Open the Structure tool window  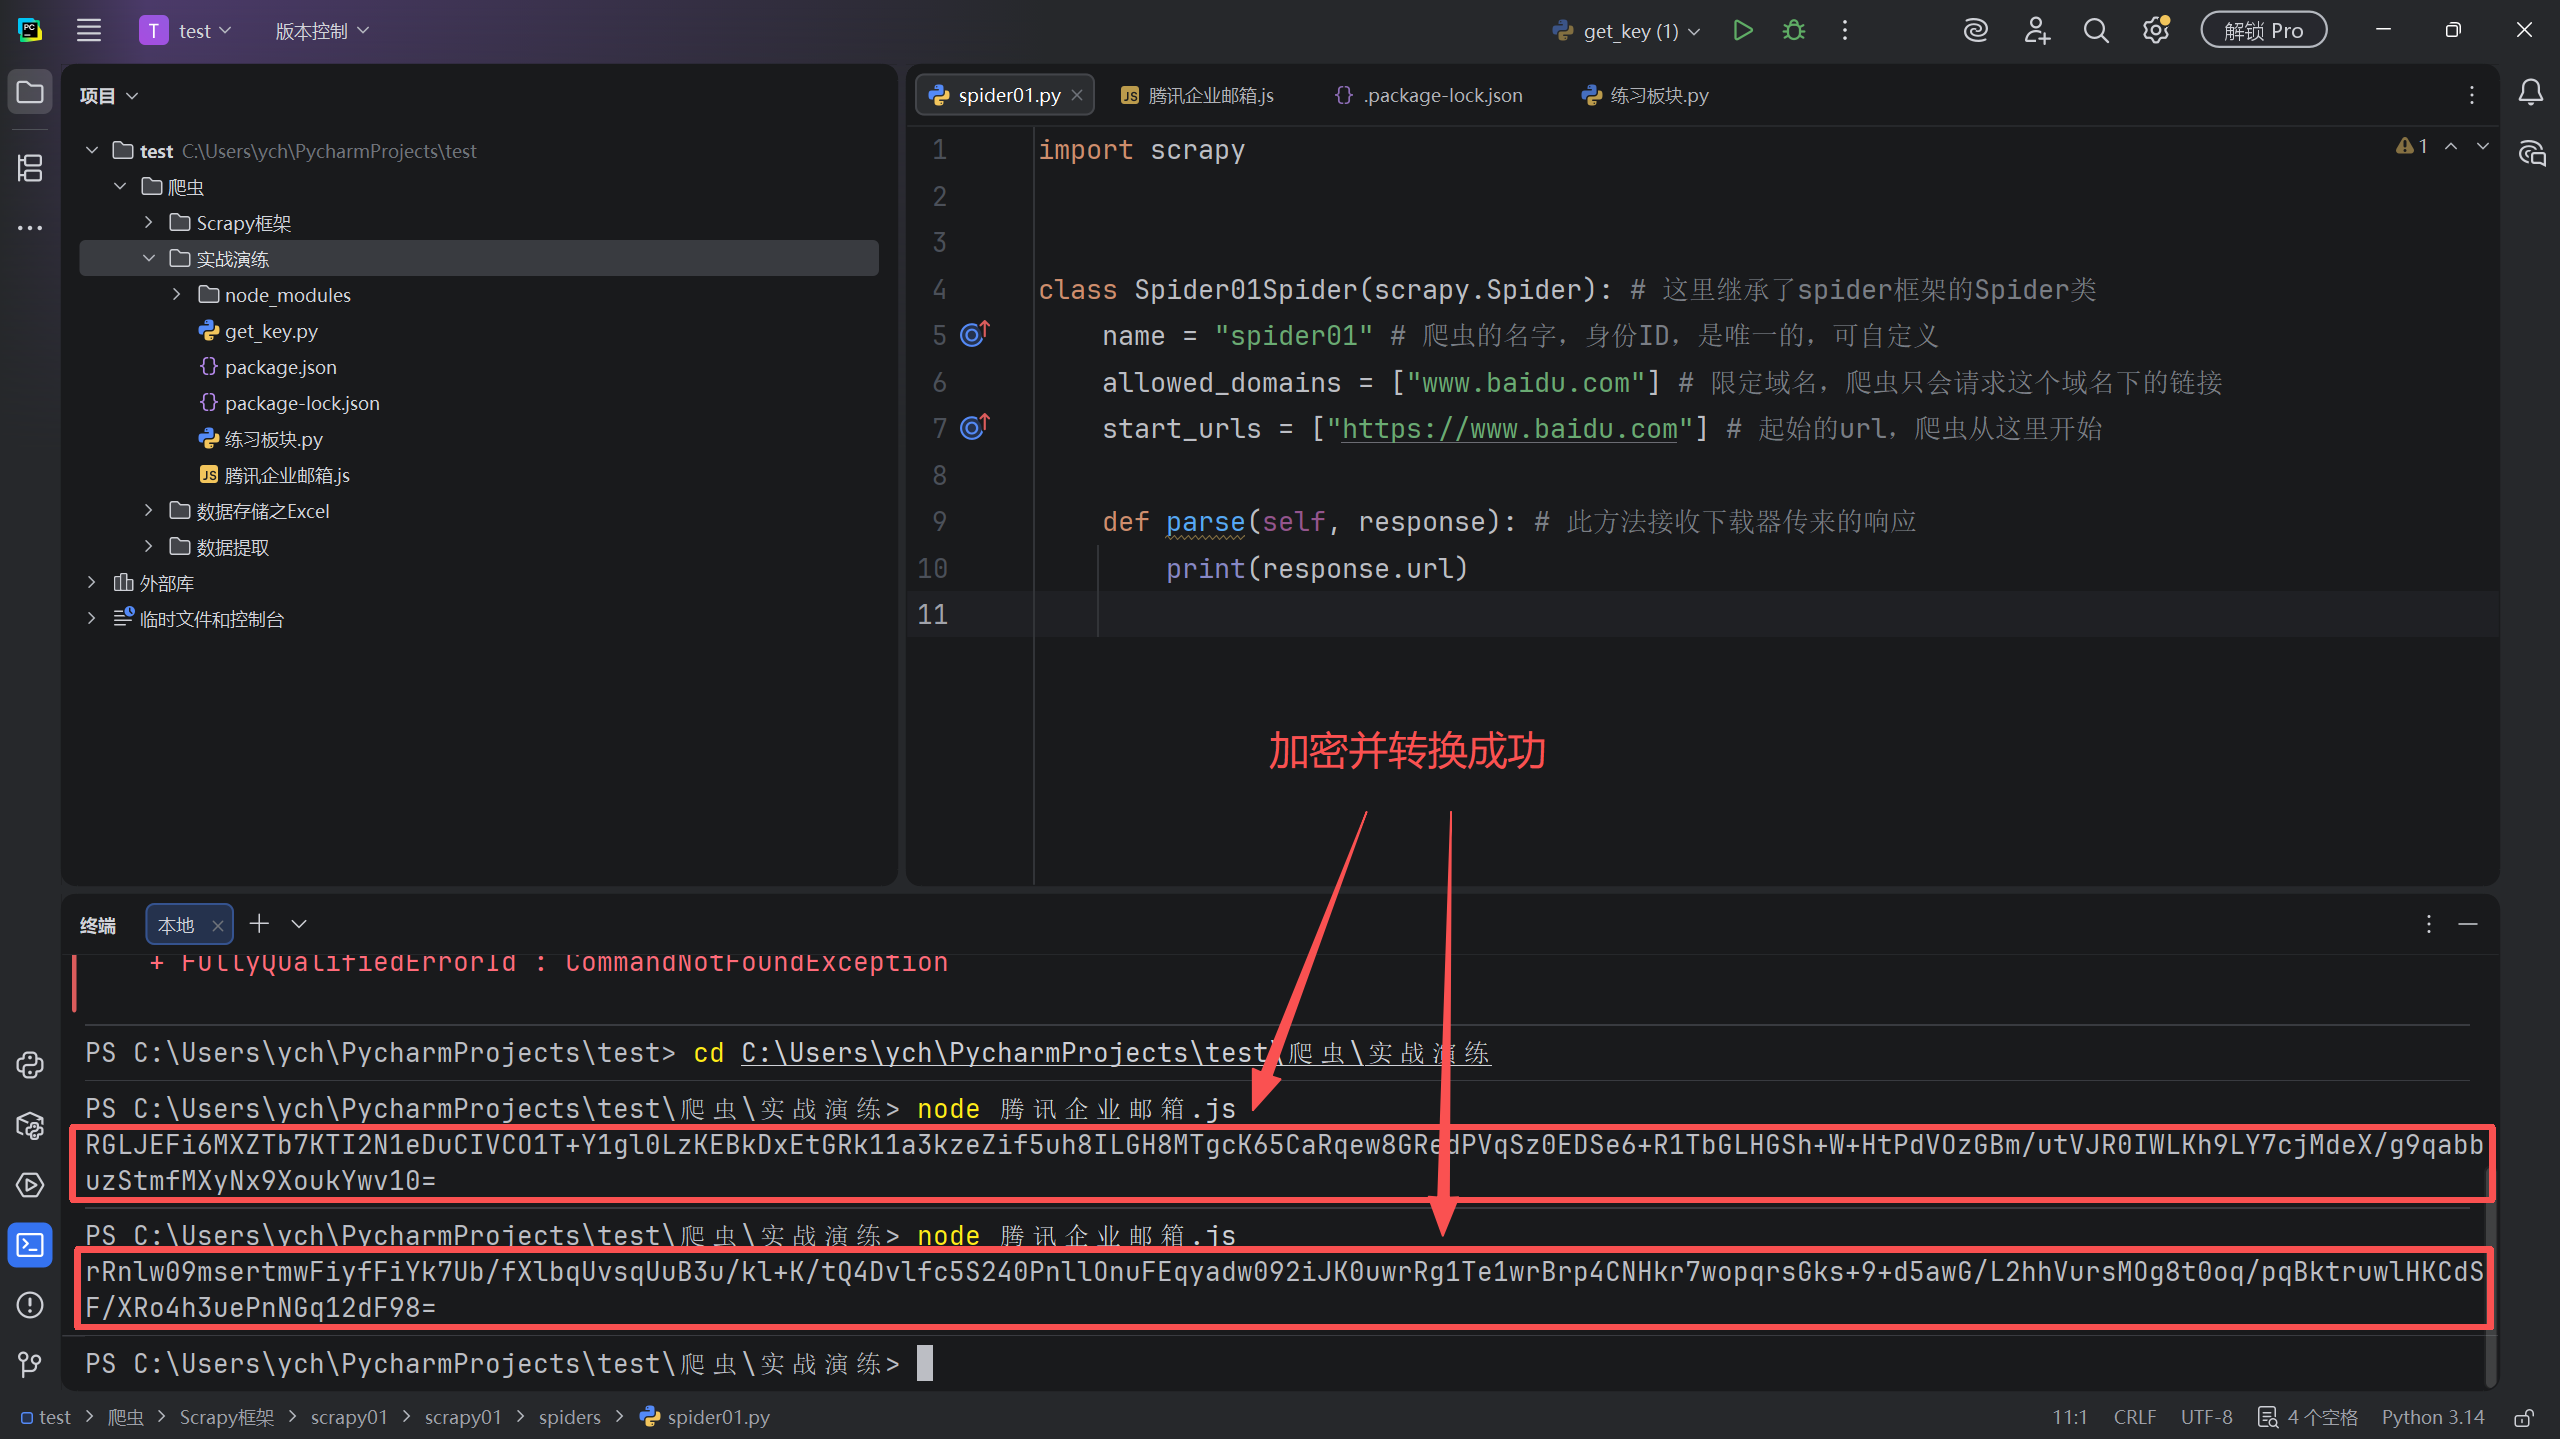pos(30,168)
